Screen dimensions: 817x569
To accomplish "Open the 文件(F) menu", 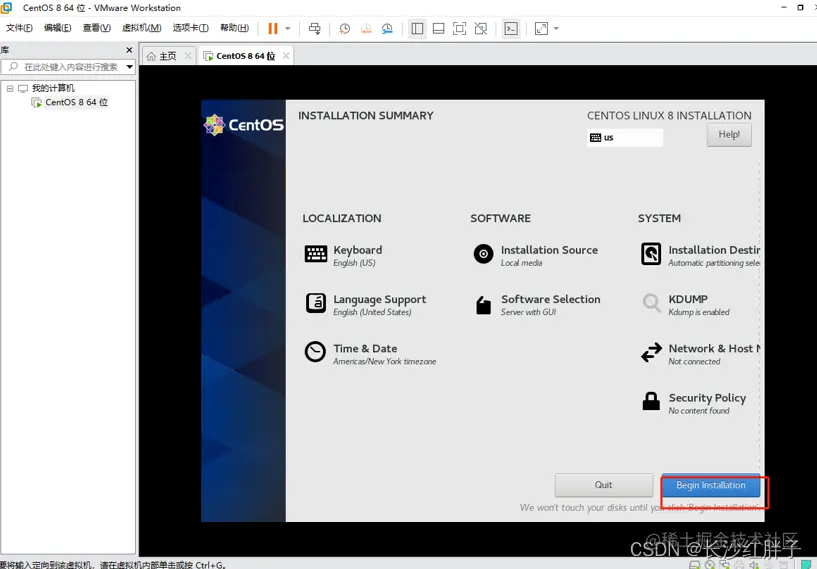I will [19, 28].
